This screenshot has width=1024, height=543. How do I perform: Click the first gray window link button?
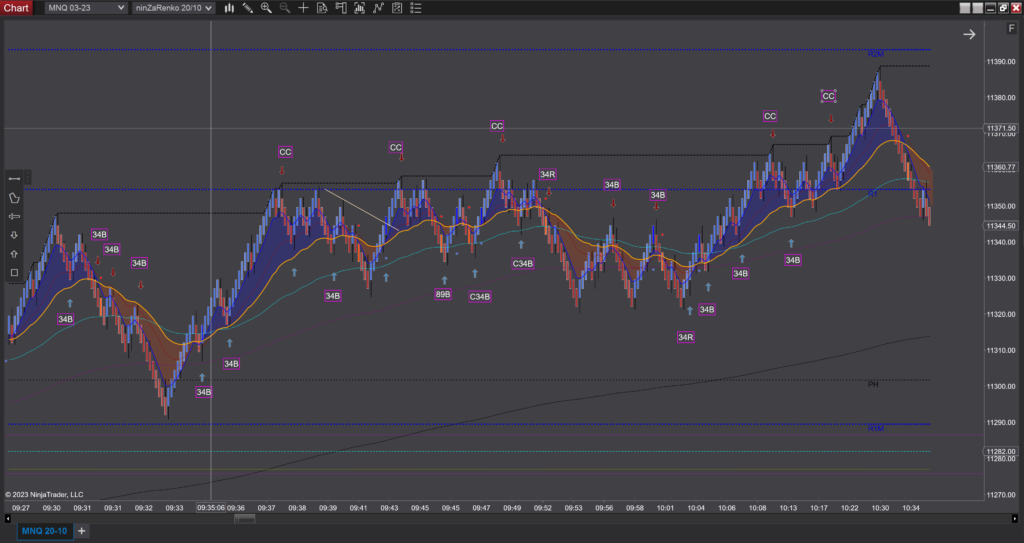(965, 8)
